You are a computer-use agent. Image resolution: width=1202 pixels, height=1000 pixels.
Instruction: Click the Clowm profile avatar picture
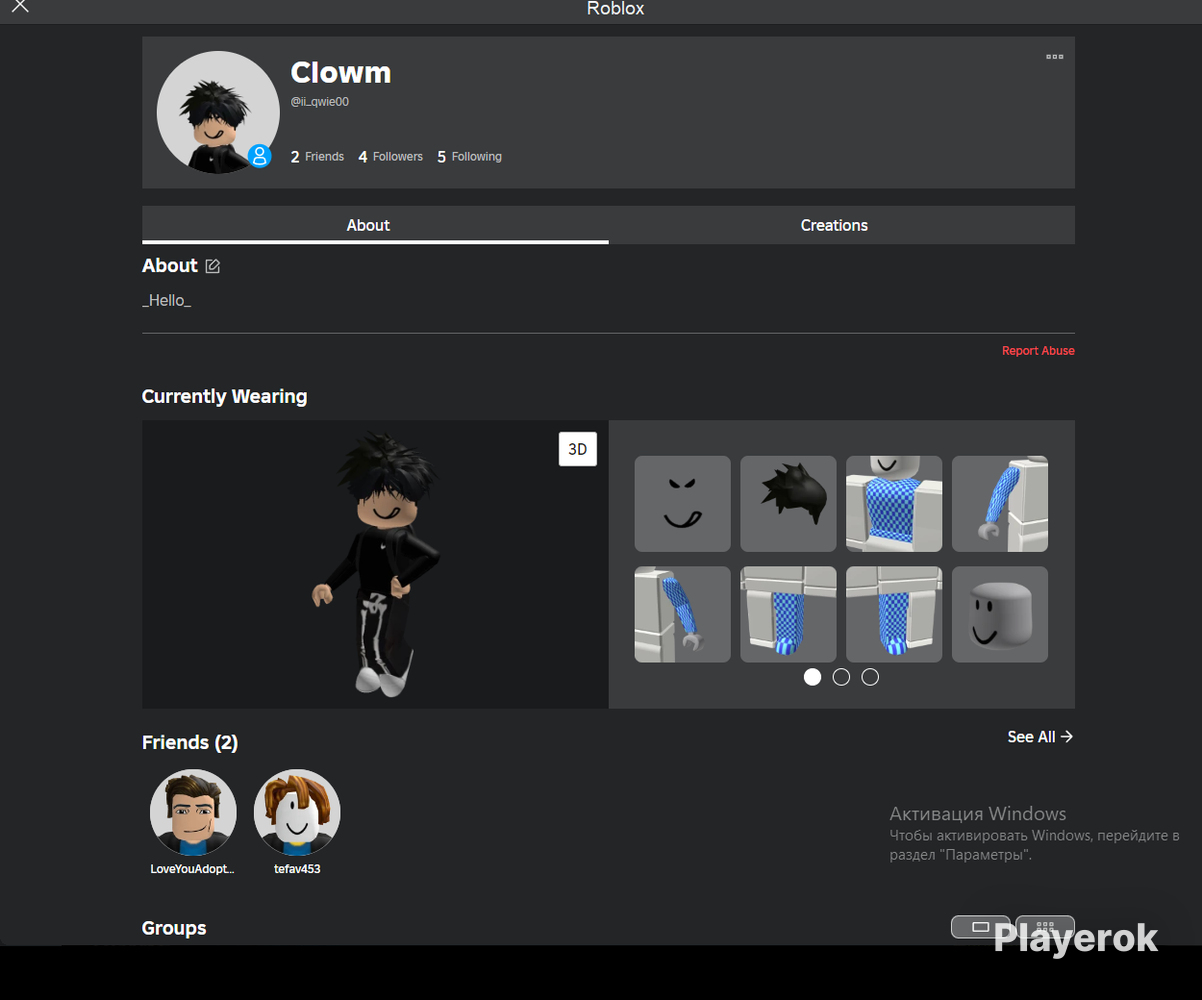click(218, 112)
